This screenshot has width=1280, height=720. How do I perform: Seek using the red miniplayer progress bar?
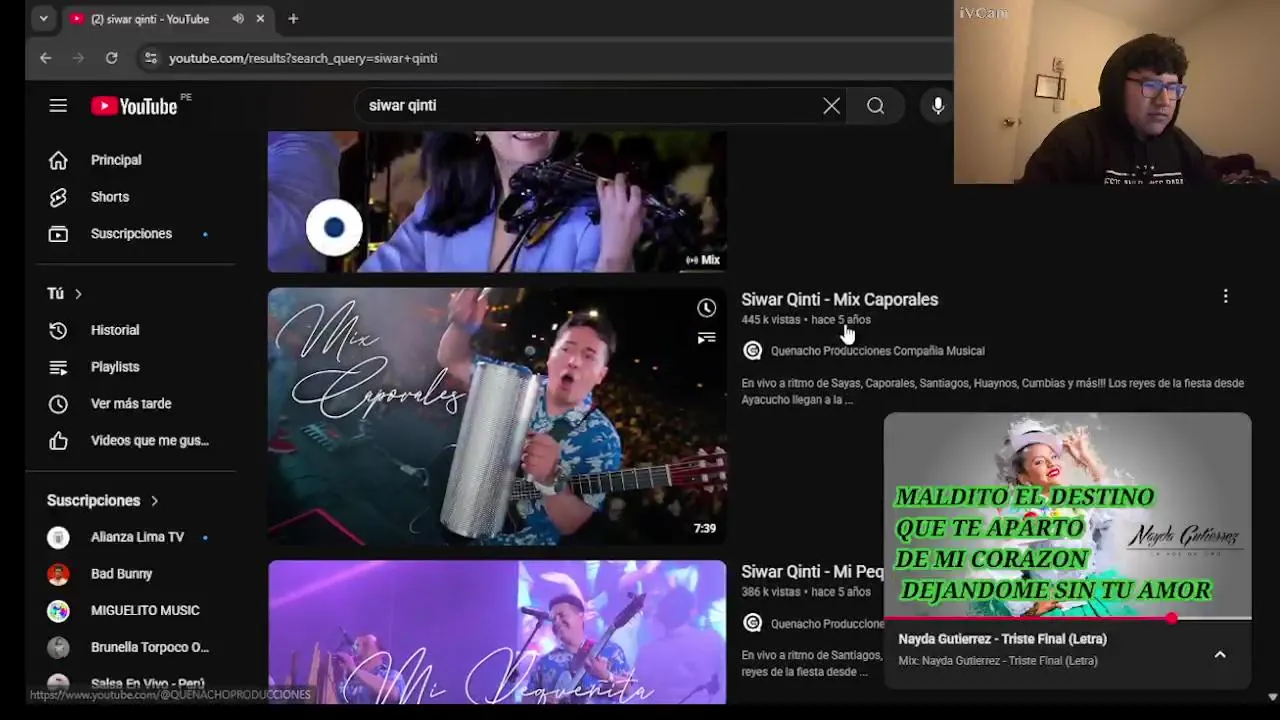click(1067, 618)
